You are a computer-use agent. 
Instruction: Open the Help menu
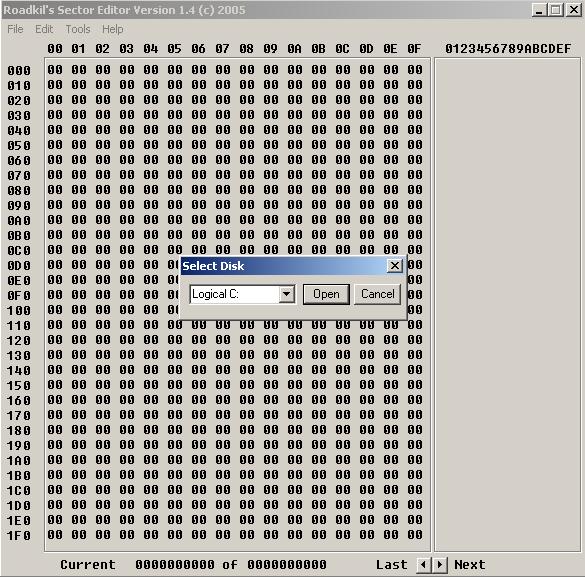(113, 29)
